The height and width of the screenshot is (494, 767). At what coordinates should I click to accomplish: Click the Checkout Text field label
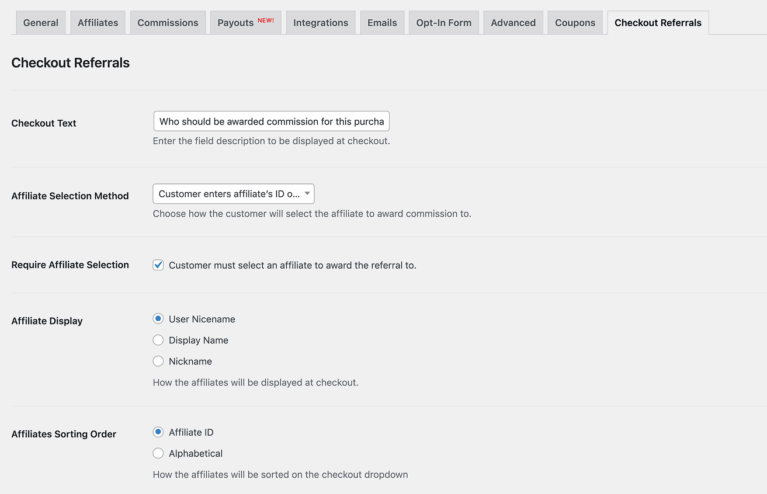click(43, 123)
